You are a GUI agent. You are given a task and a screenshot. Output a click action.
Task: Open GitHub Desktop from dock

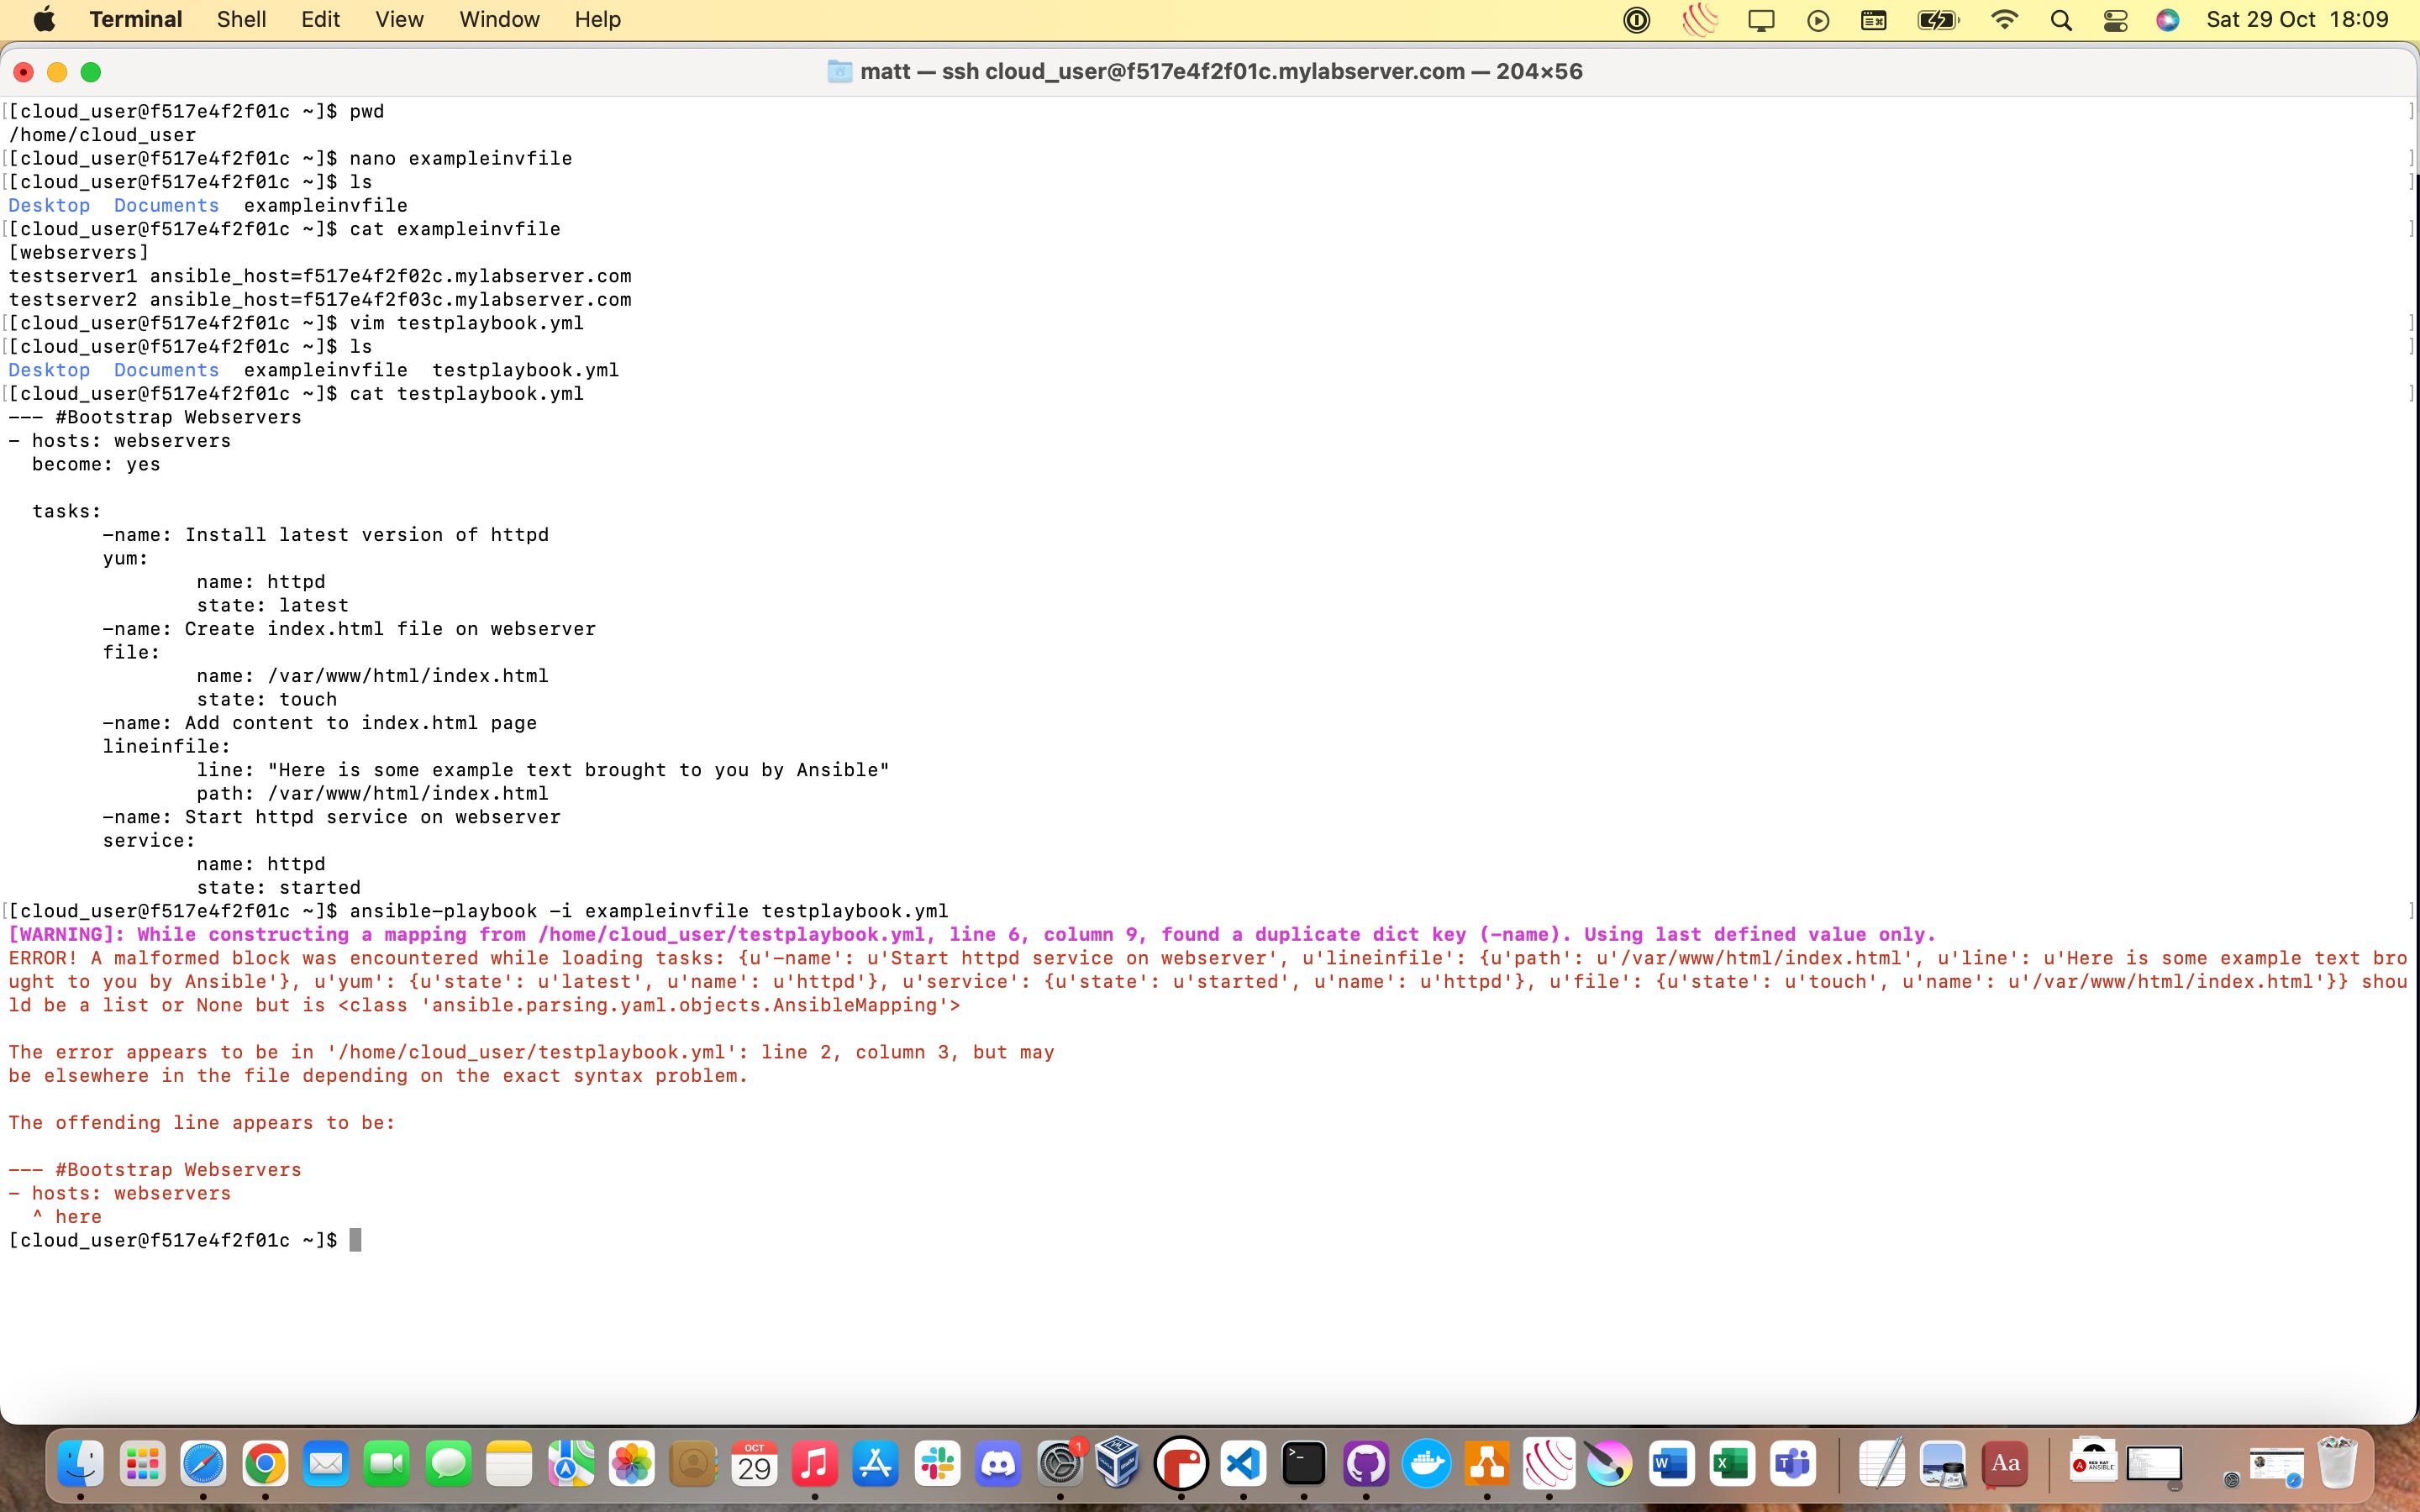tap(1365, 1464)
